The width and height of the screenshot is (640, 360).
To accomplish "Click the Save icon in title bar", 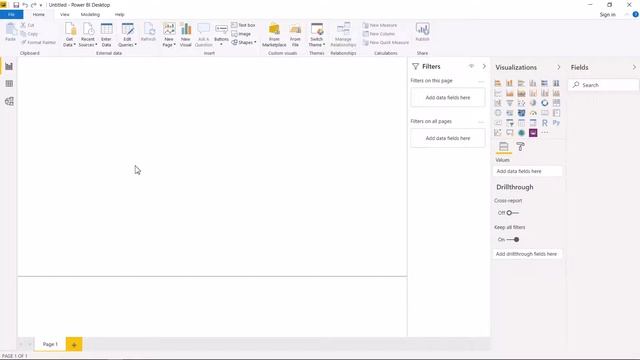I will [x=16, y=5].
